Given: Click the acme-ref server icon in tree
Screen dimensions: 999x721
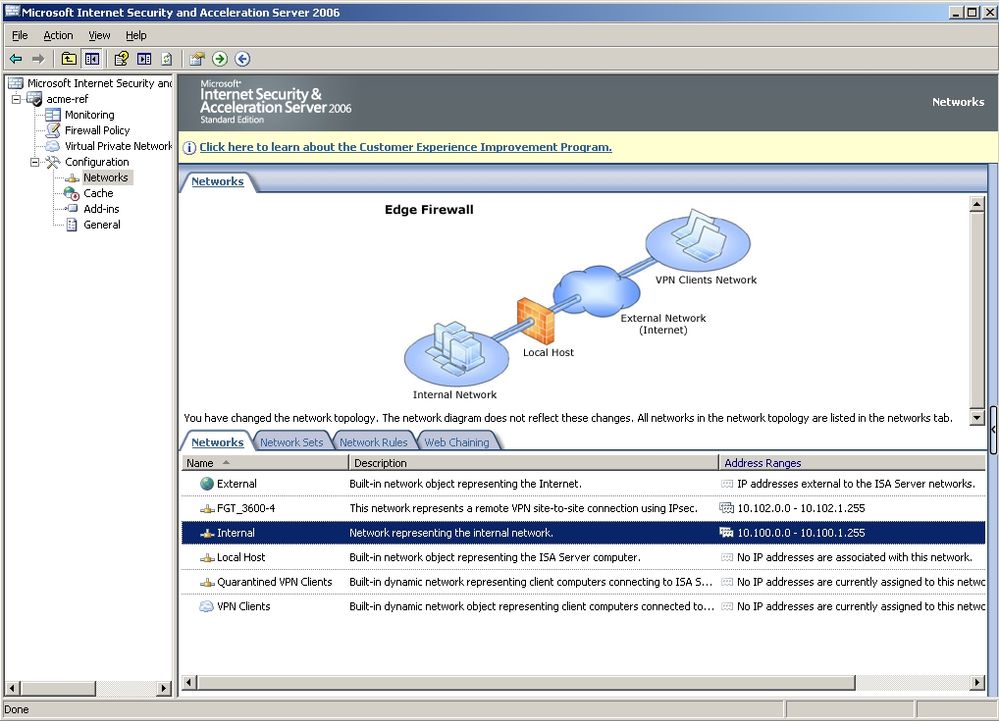Looking at the screenshot, I should pyautogui.click(x=34, y=99).
